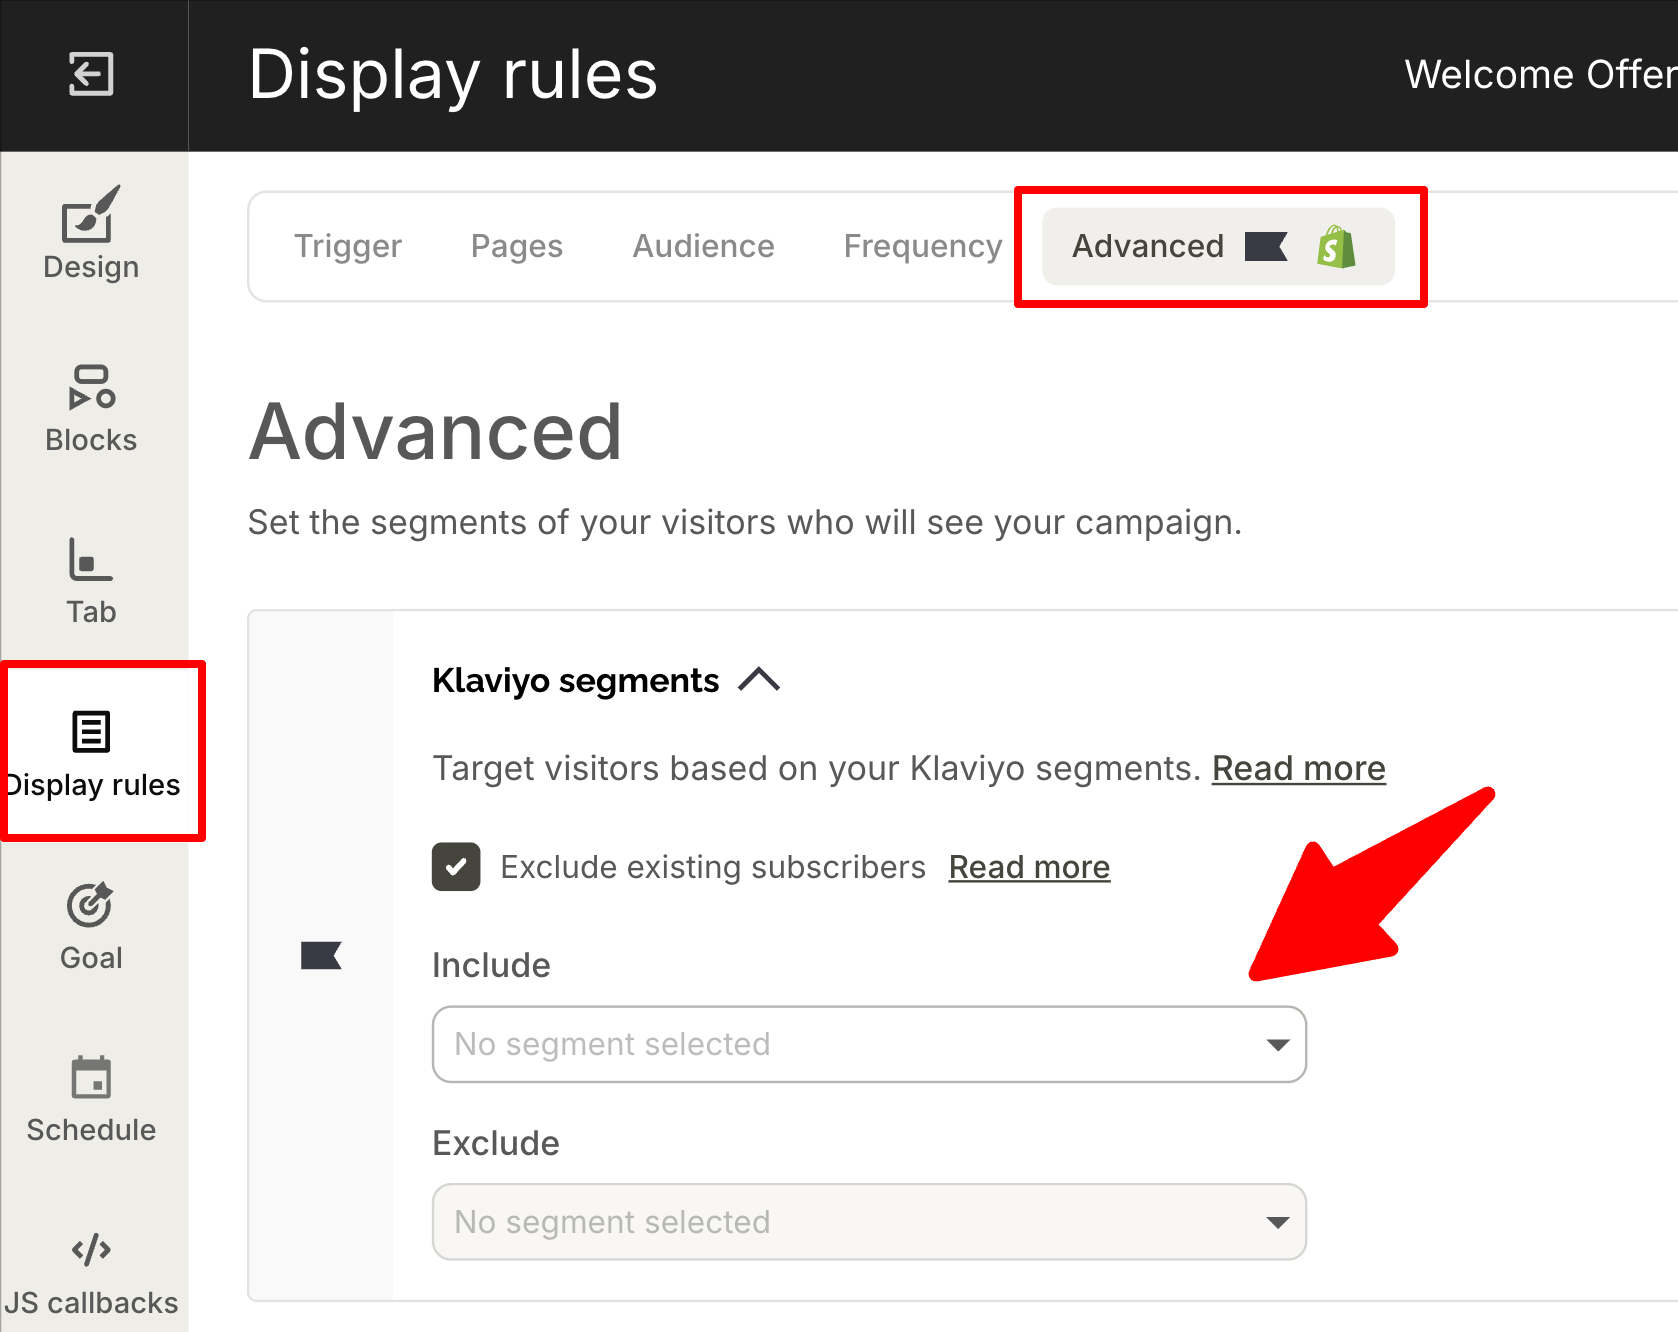The height and width of the screenshot is (1332, 1678).
Task: Click the Shopify bag icon
Action: click(1336, 247)
